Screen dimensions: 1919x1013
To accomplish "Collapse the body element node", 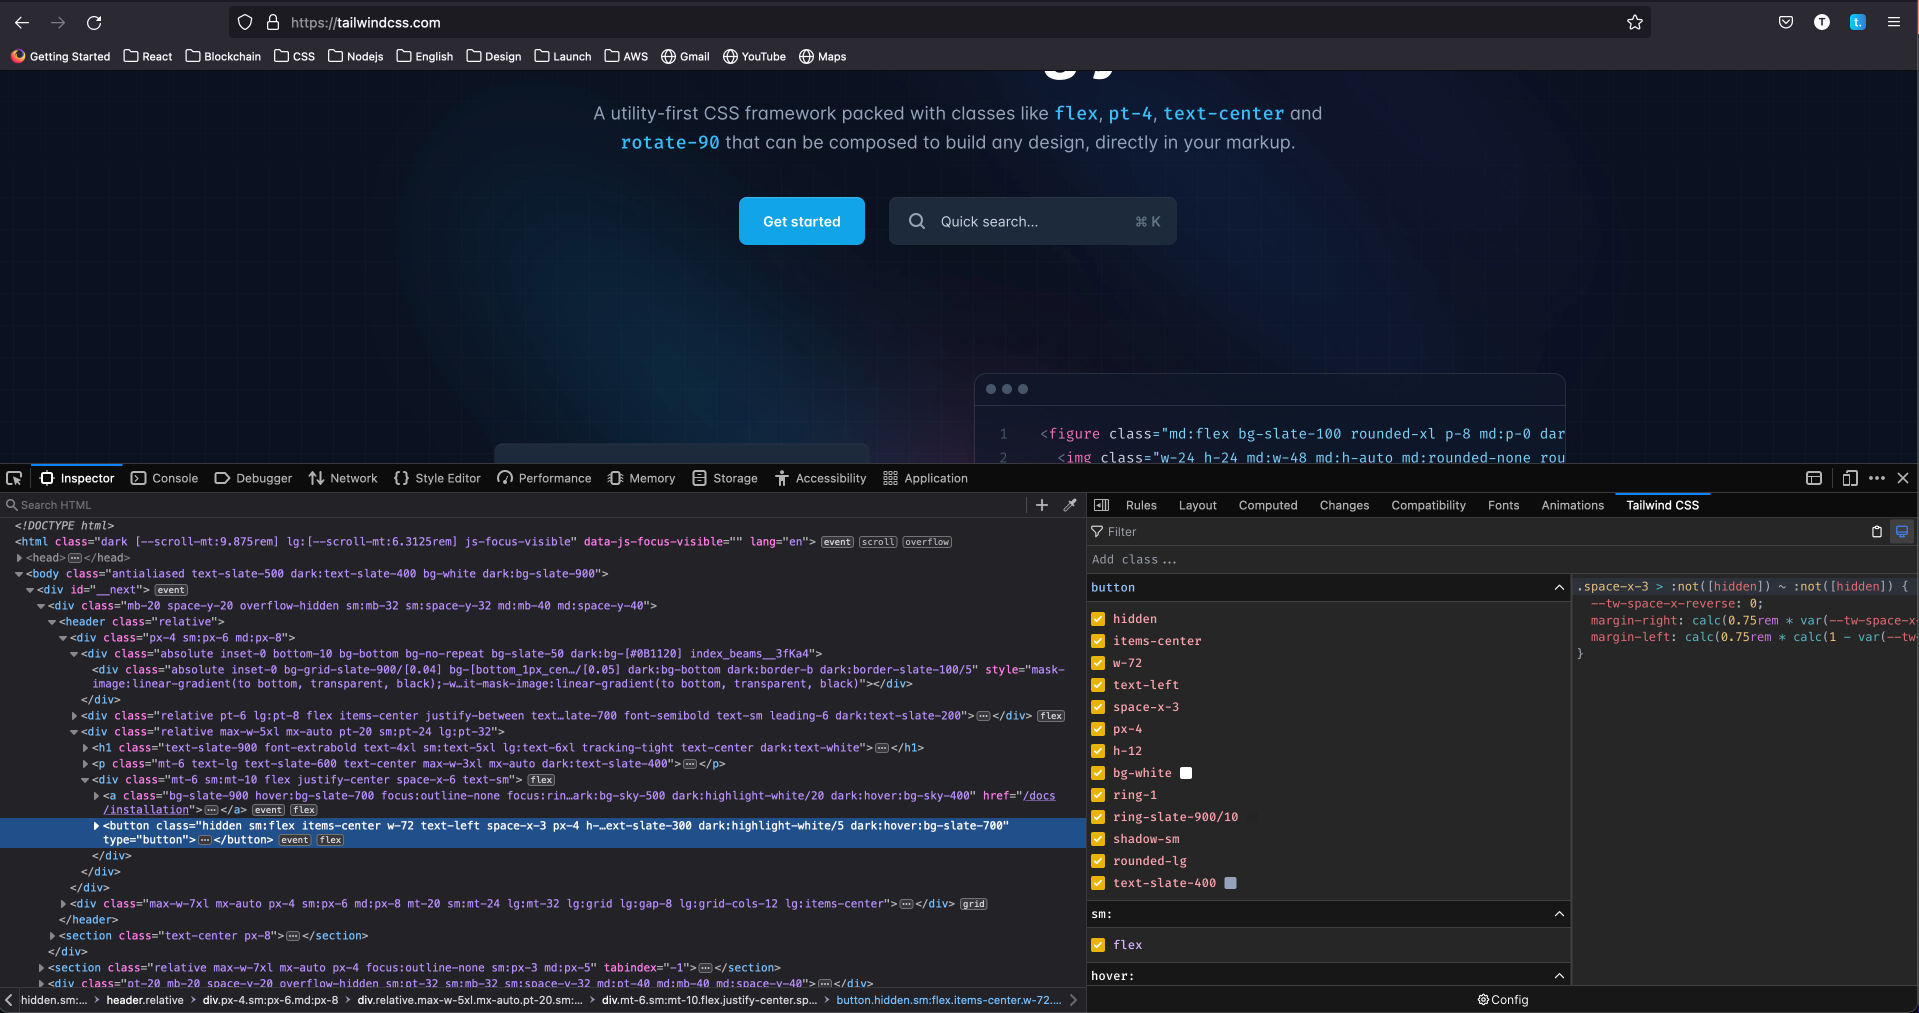I will click(19, 574).
